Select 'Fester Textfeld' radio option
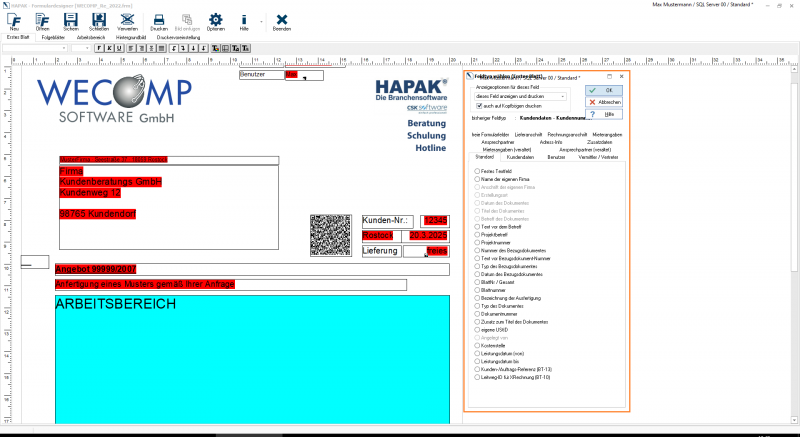The width and height of the screenshot is (800, 437). (477, 172)
